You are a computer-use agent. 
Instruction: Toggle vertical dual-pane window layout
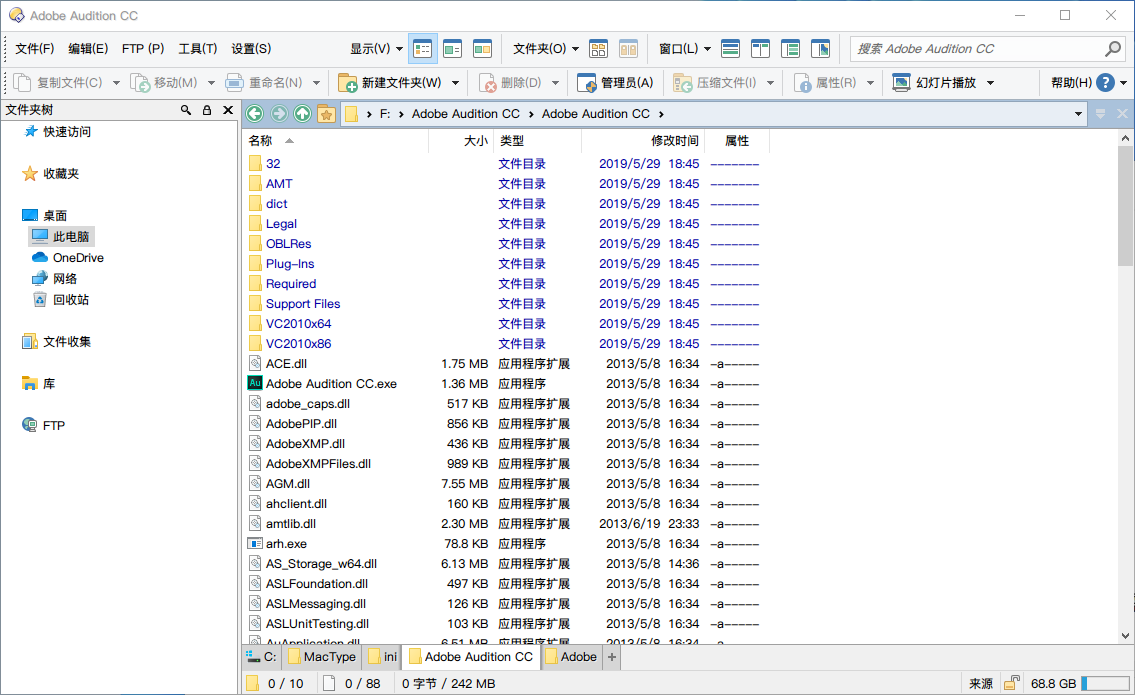(761, 49)
